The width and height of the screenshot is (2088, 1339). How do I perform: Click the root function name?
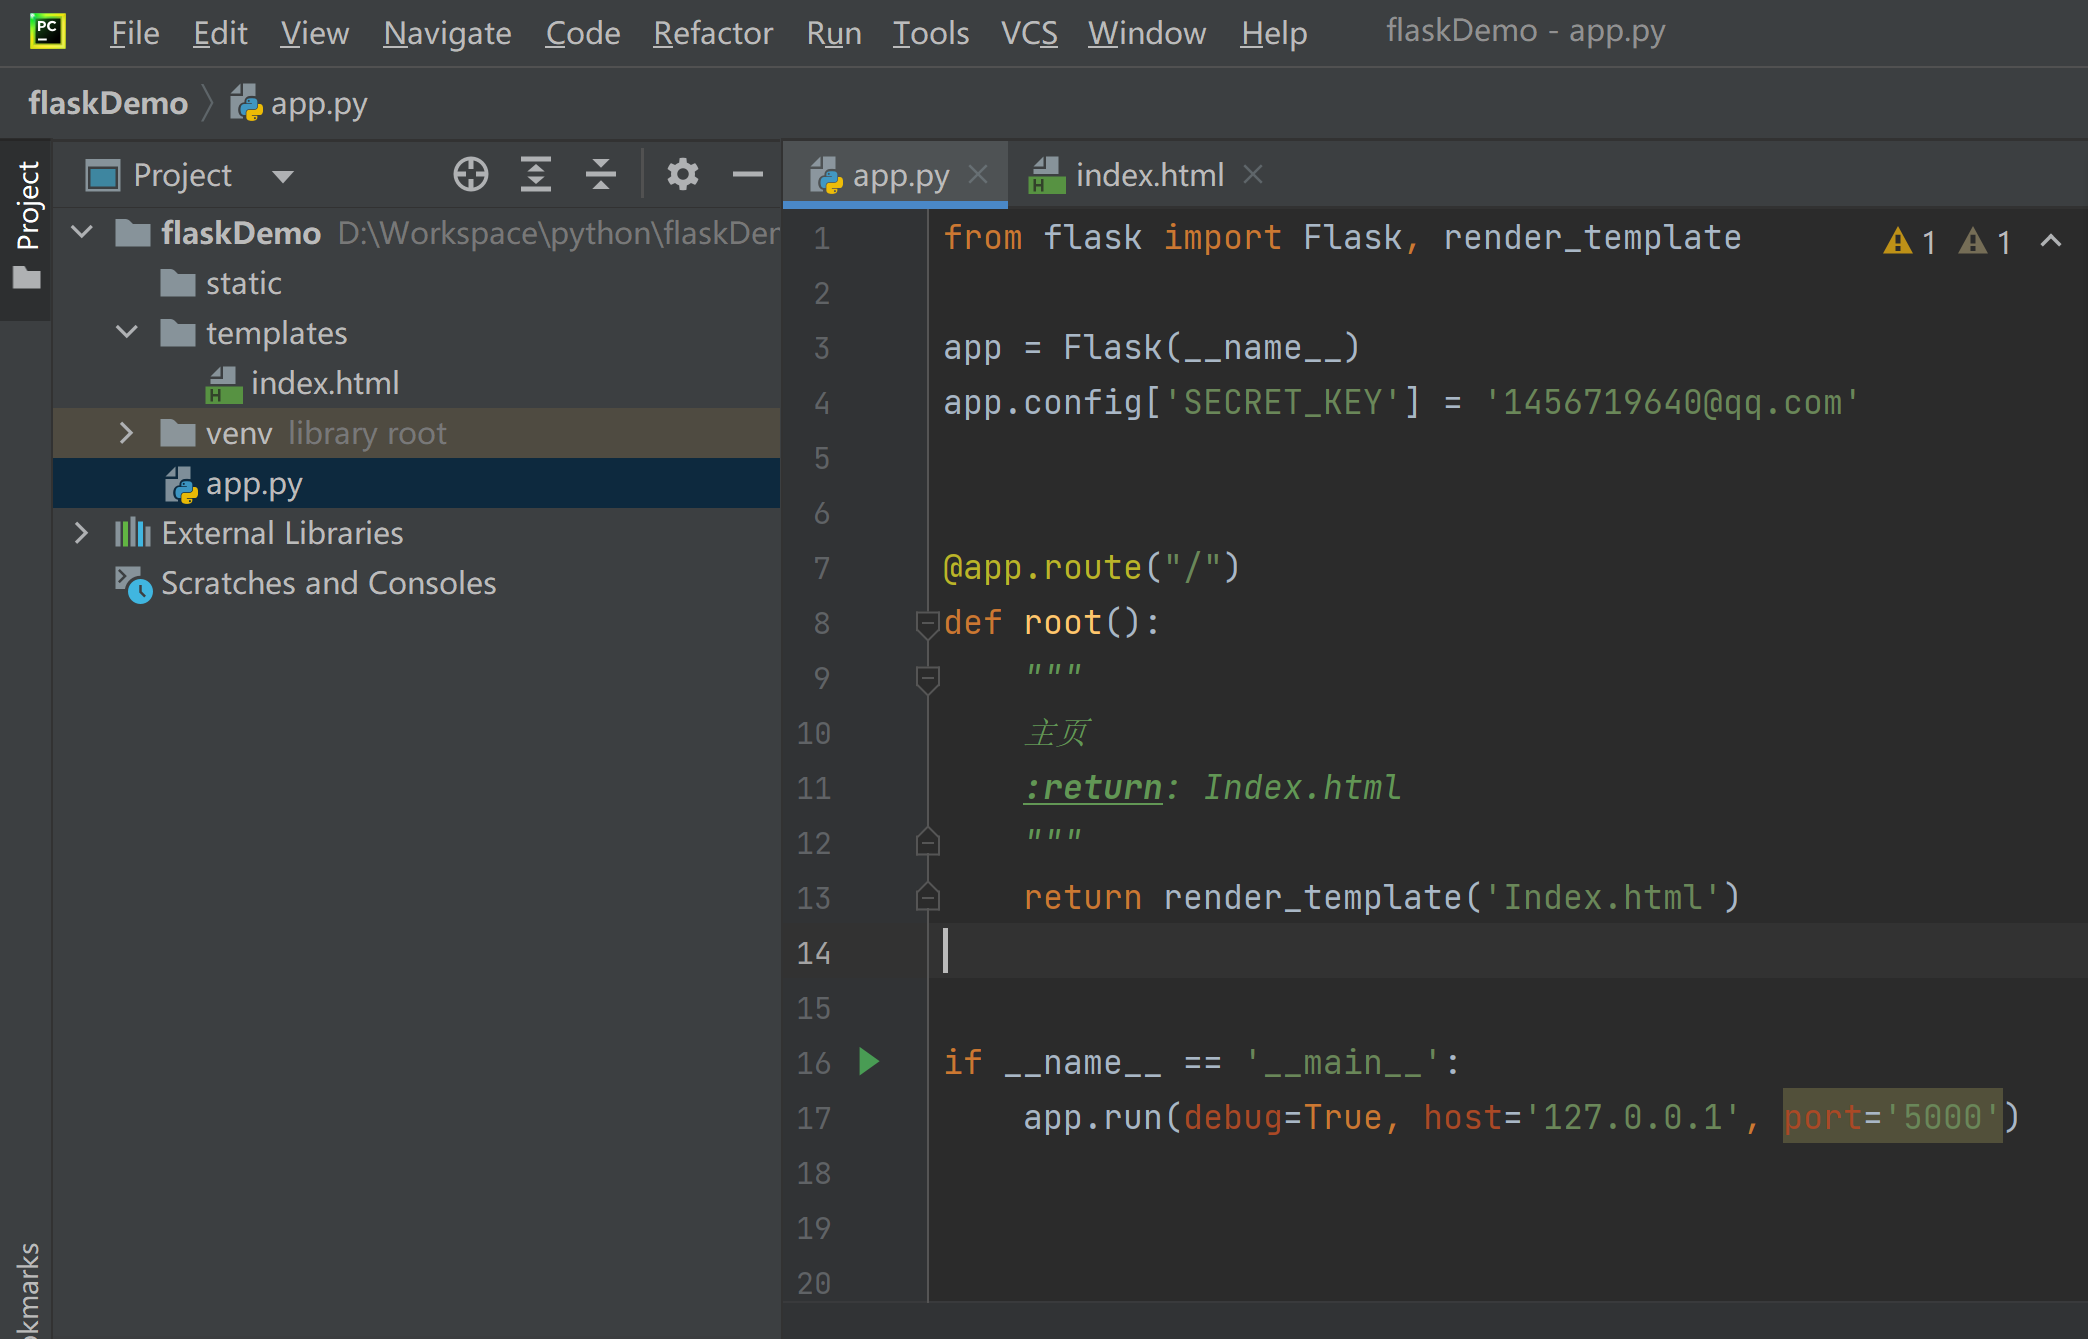tap(1062, 623)
